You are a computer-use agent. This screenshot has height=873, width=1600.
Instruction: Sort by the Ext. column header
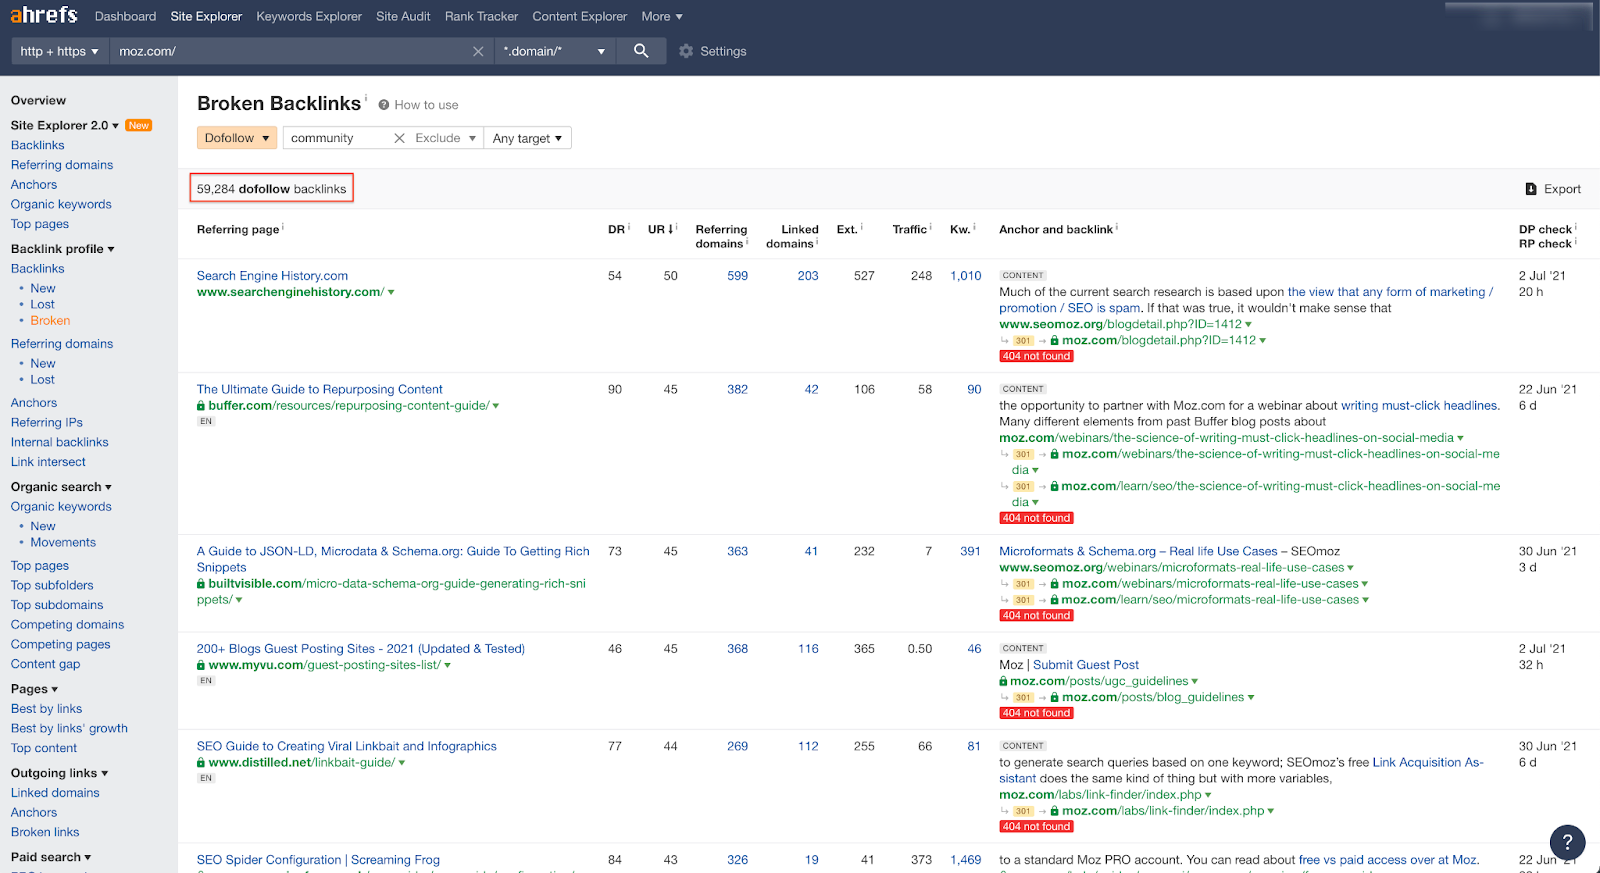(x=846, y=229)
